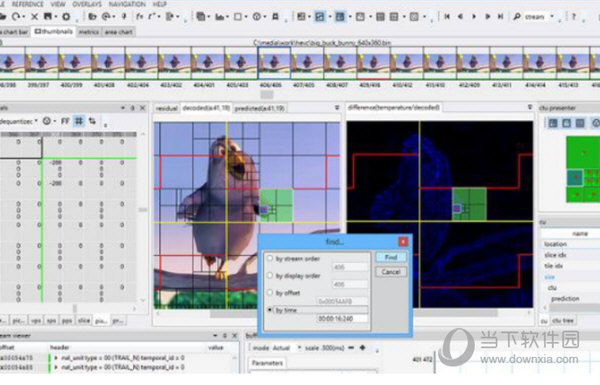Switch to the metrics tab
The height and width of the screenshot is (385, 600).
click(89, 32)
